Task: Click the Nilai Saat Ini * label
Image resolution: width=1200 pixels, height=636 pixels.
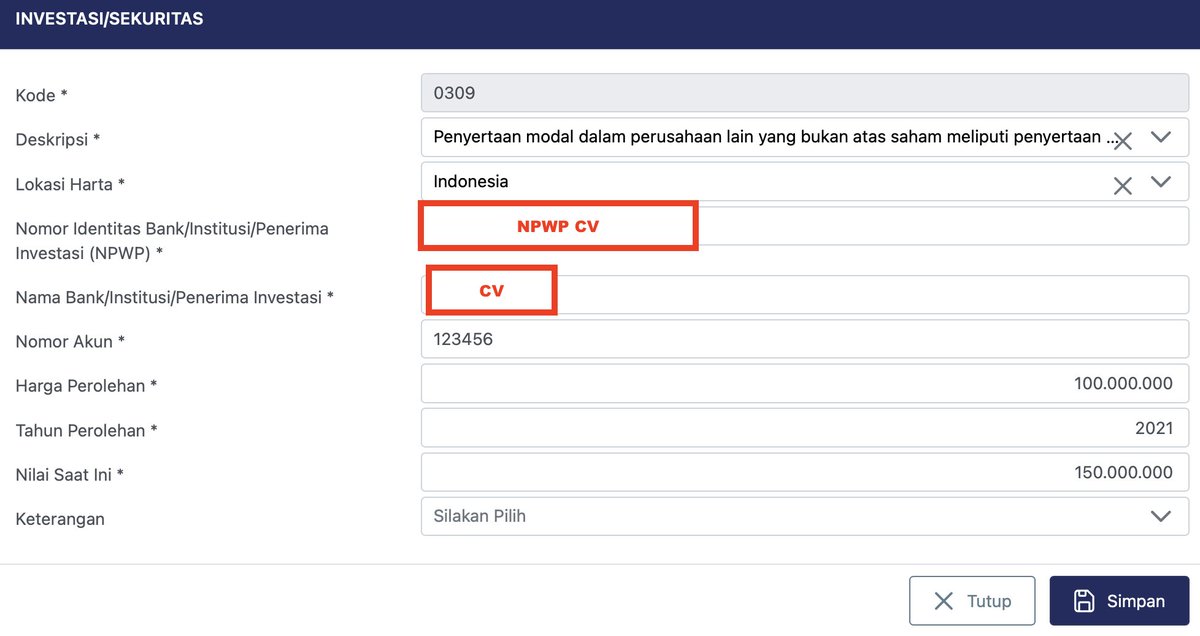Action: 70,475
